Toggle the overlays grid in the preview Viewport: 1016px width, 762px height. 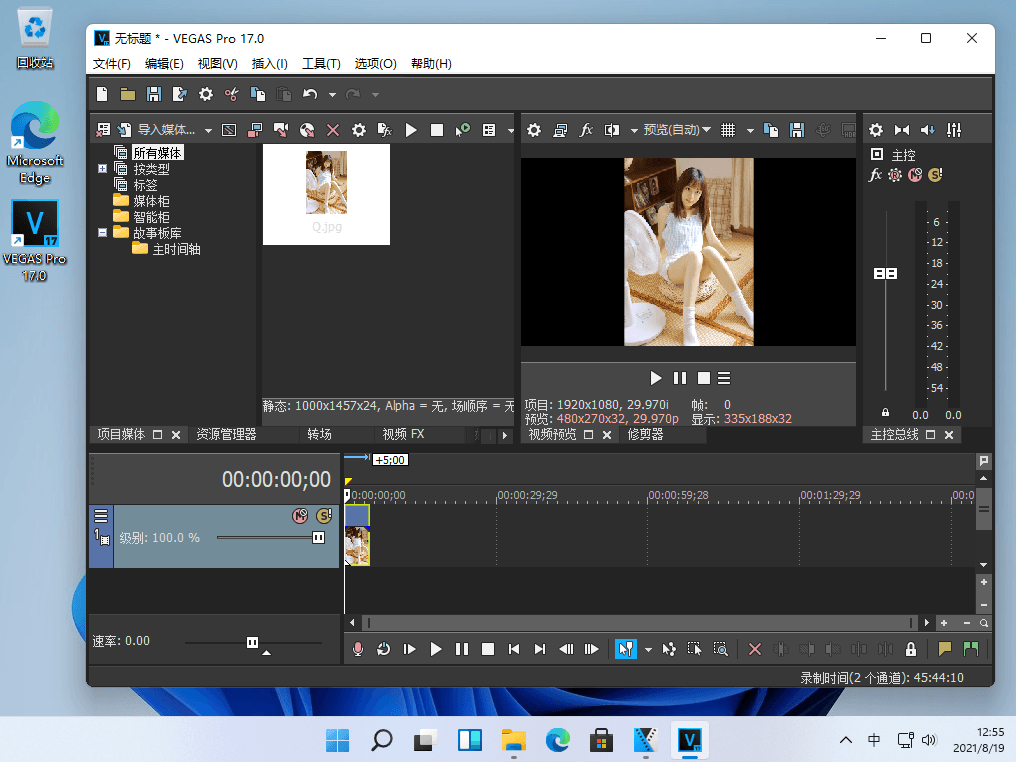728,130
